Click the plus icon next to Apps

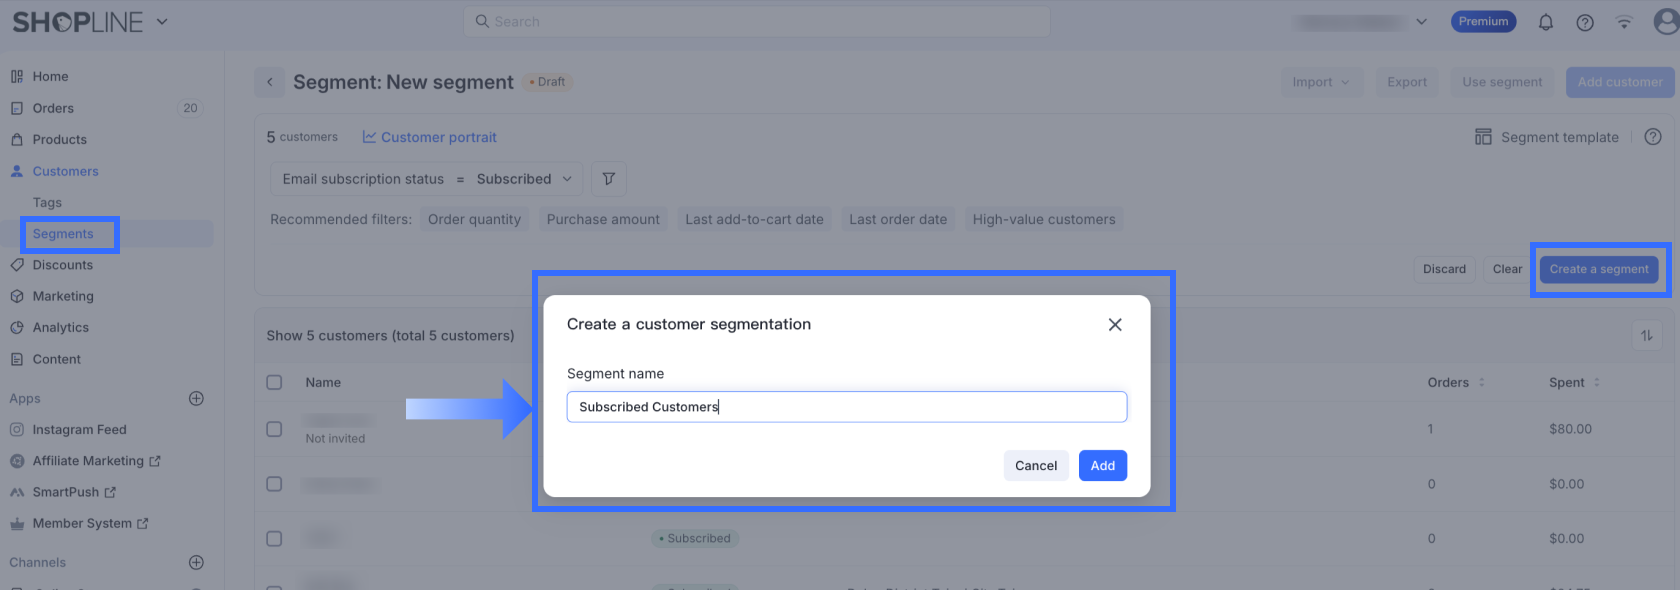coord(196,398)
